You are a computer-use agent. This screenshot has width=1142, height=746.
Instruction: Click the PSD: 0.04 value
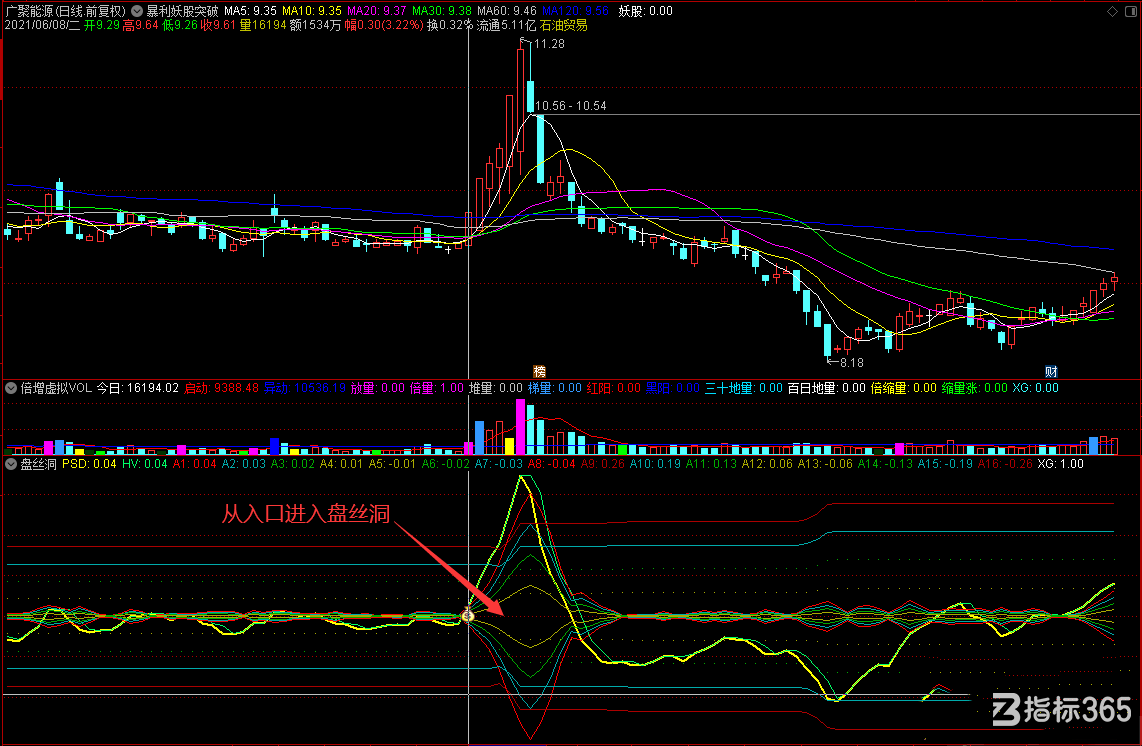click(x=89, y=464)
